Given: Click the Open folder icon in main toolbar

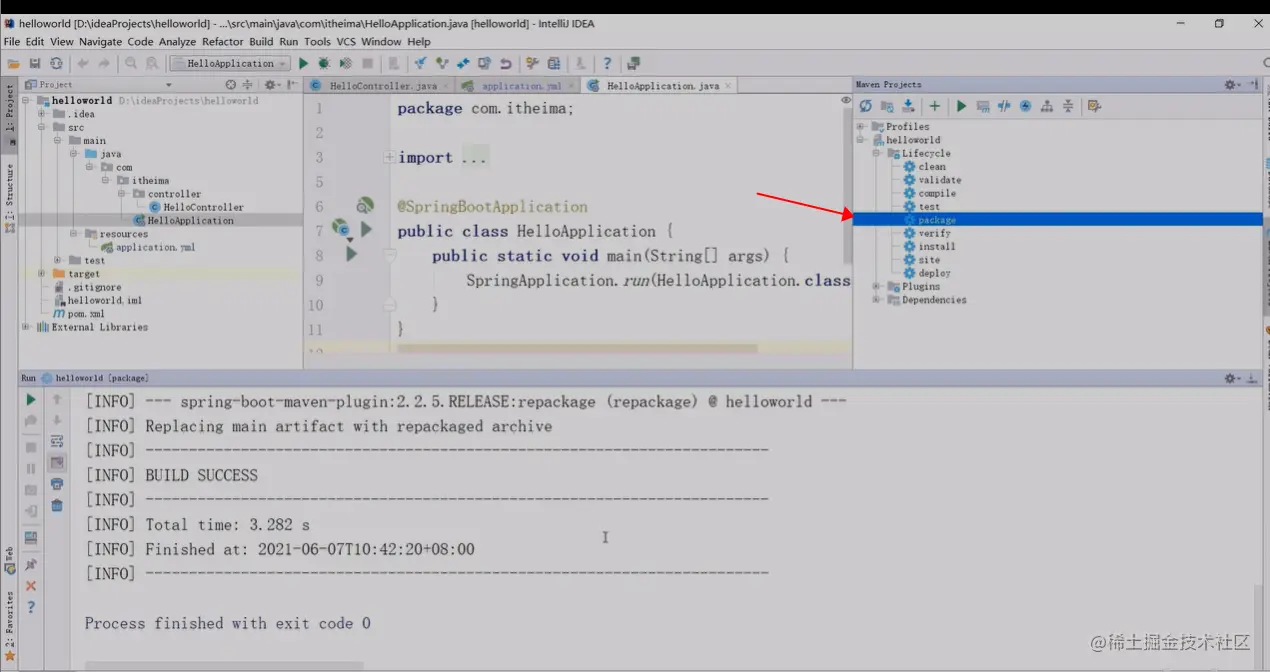Looking at the screenshot, I should pyautogui.click(x=14, y=64).
